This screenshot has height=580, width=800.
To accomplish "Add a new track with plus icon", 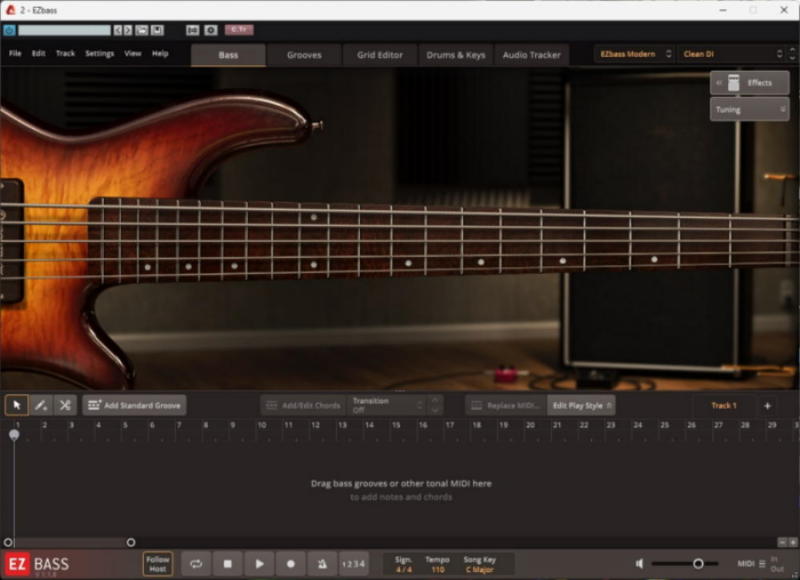I will coord(767,405).
